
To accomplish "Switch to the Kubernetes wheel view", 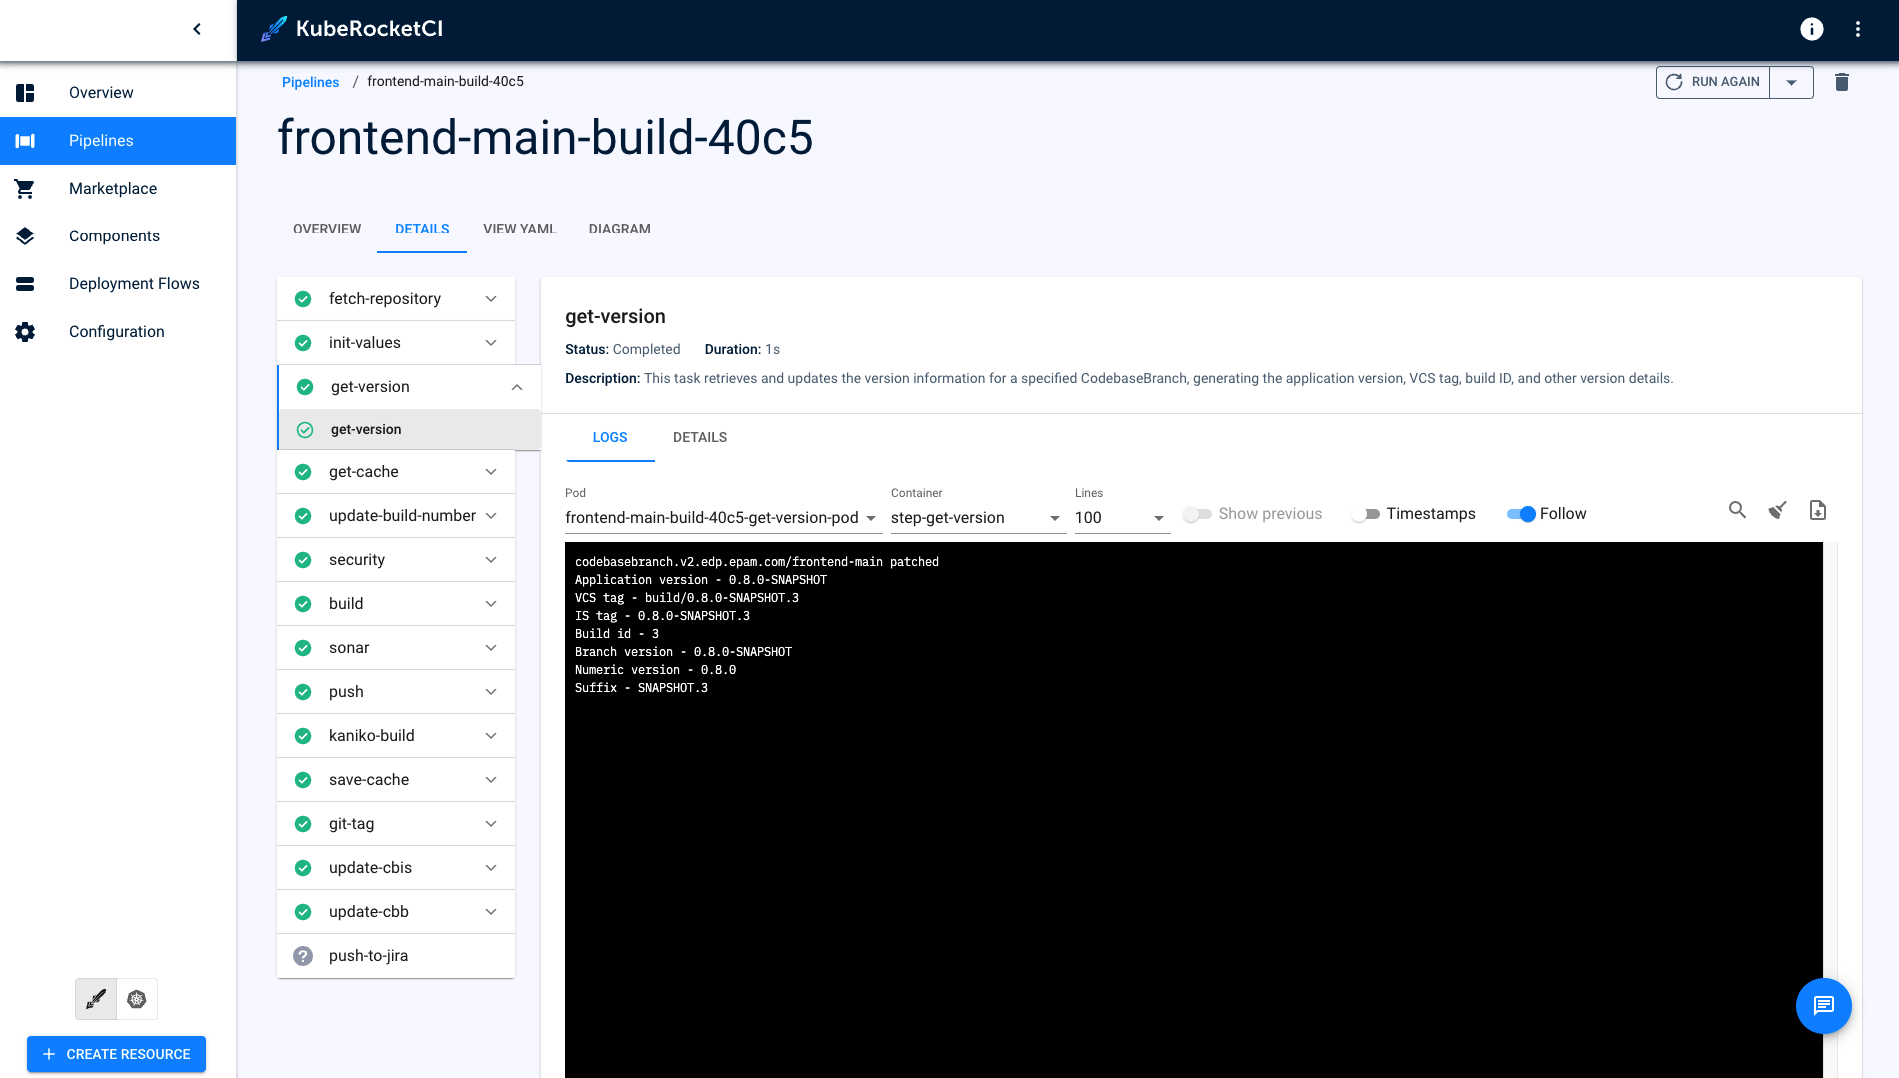I will click(137, 999).
